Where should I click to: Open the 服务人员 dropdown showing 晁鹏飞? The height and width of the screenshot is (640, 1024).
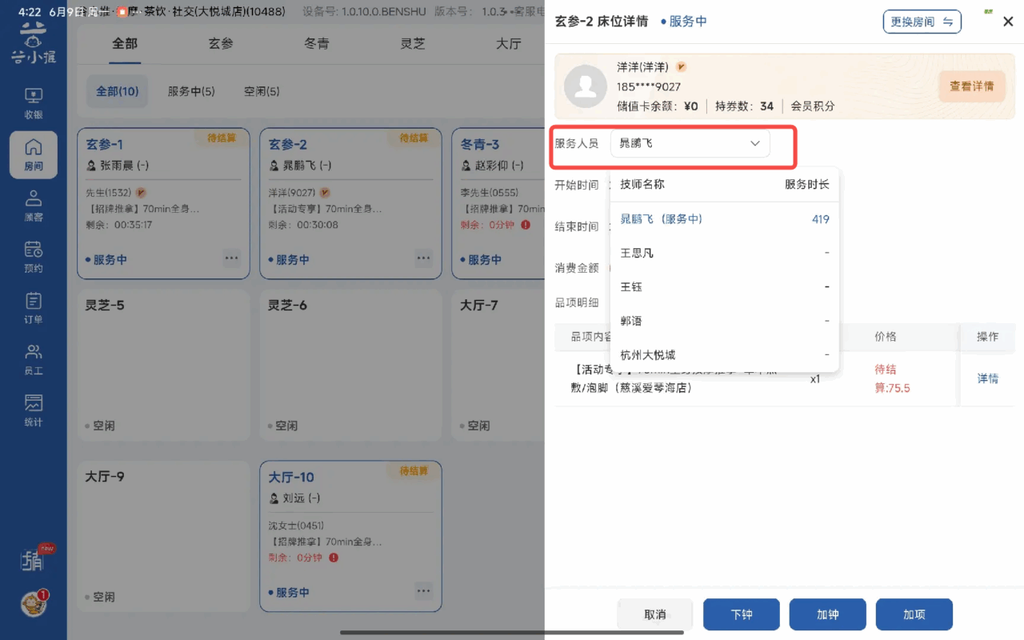point(690,143)
